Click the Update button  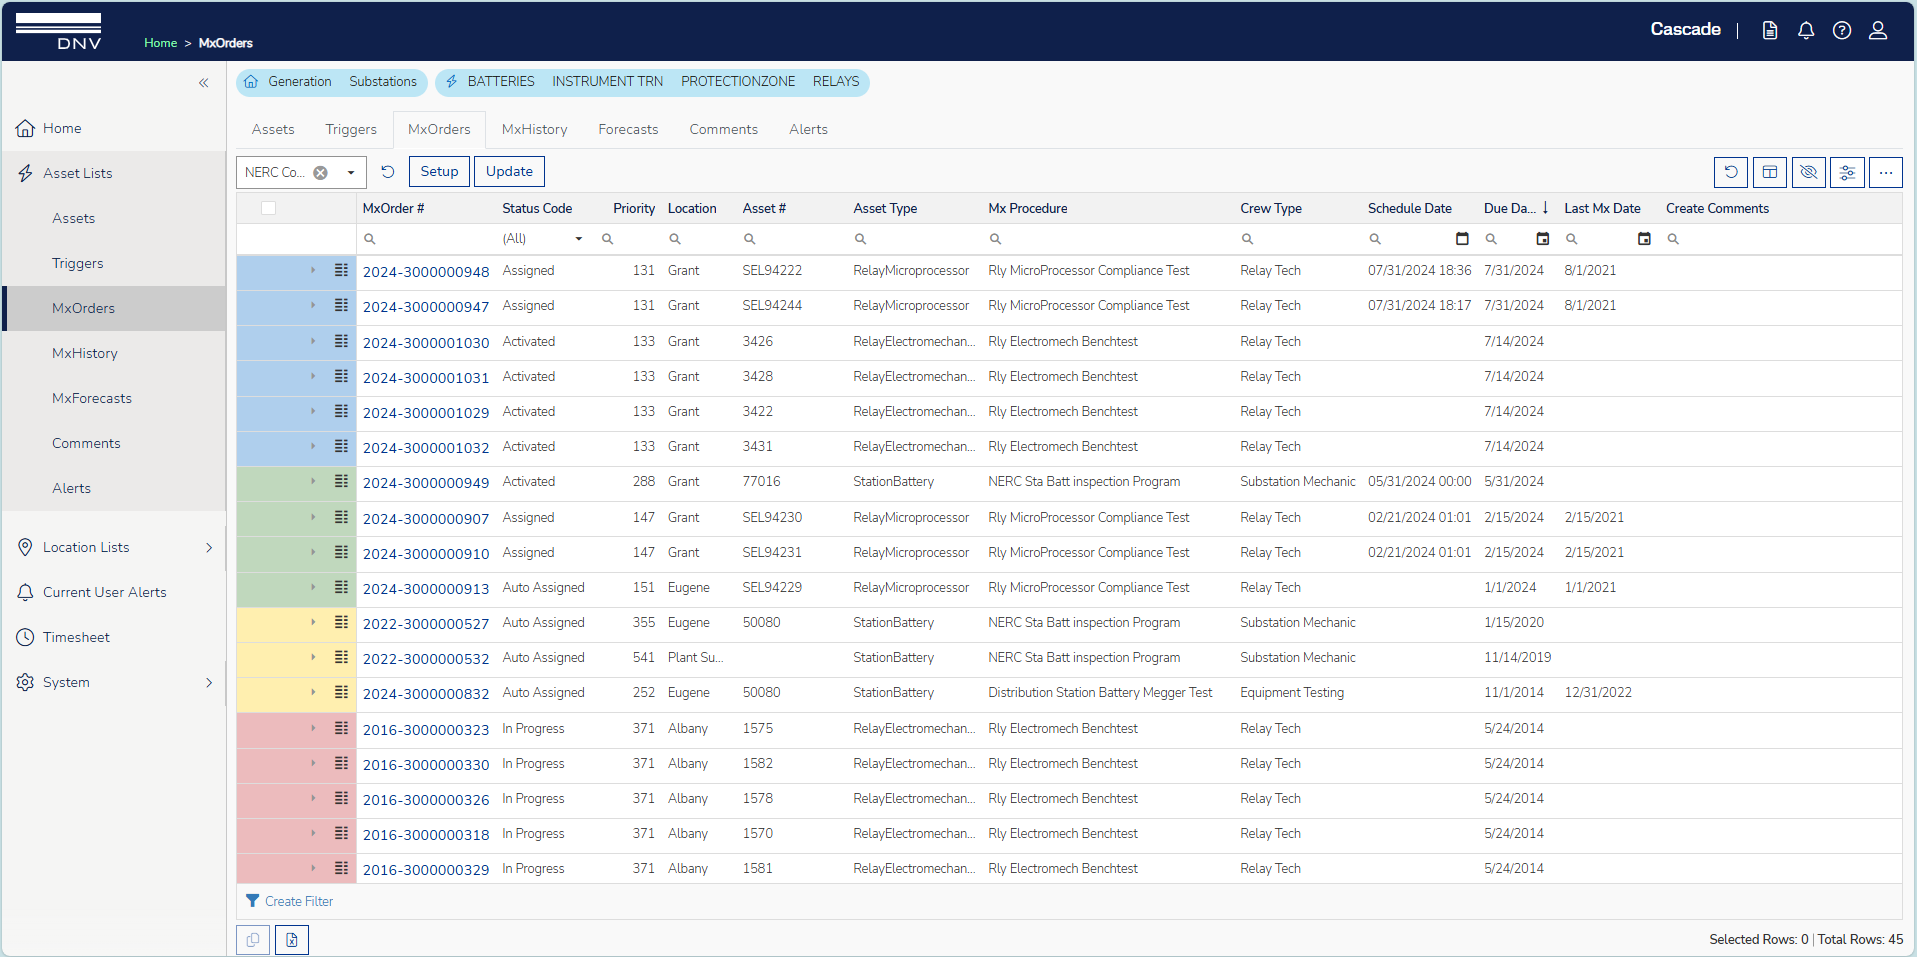(x=509, y=171)
